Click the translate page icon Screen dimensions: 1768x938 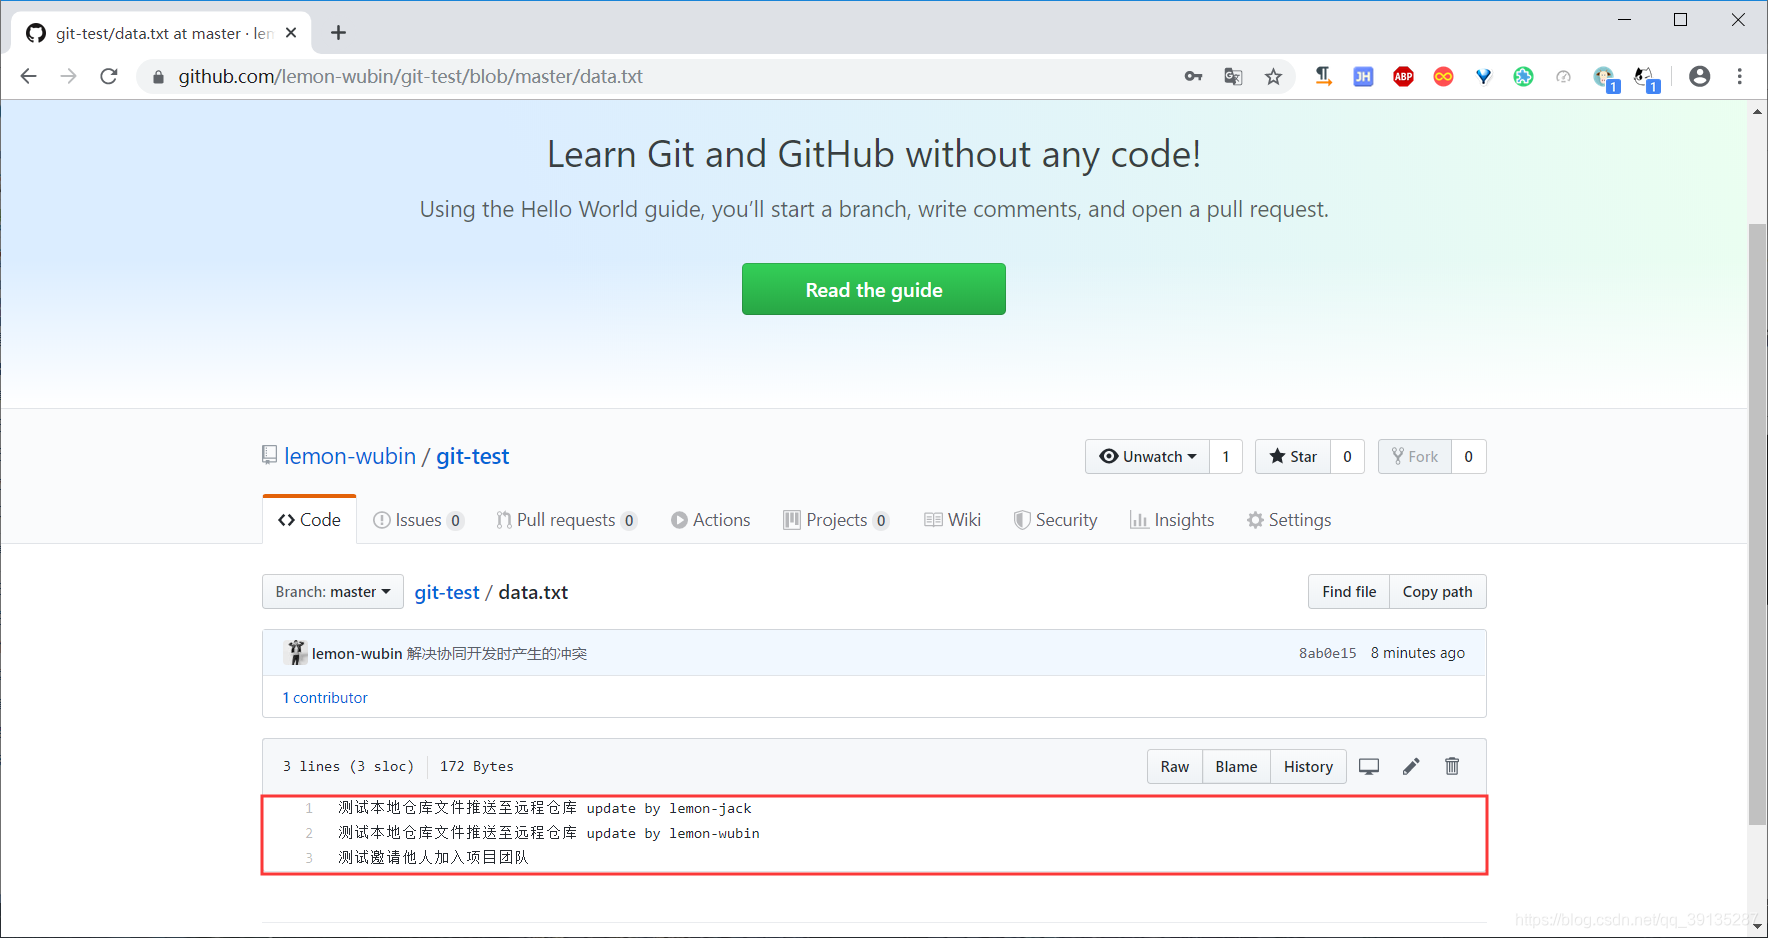[1233, 76]
